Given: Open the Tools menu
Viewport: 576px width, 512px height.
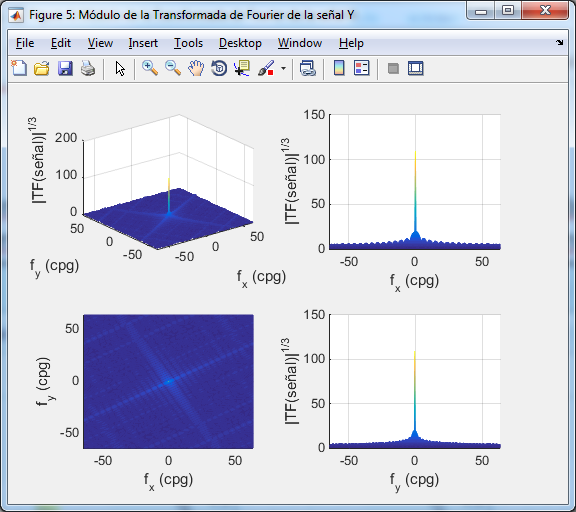Looking at the screenshot, I should coord(188,43).
